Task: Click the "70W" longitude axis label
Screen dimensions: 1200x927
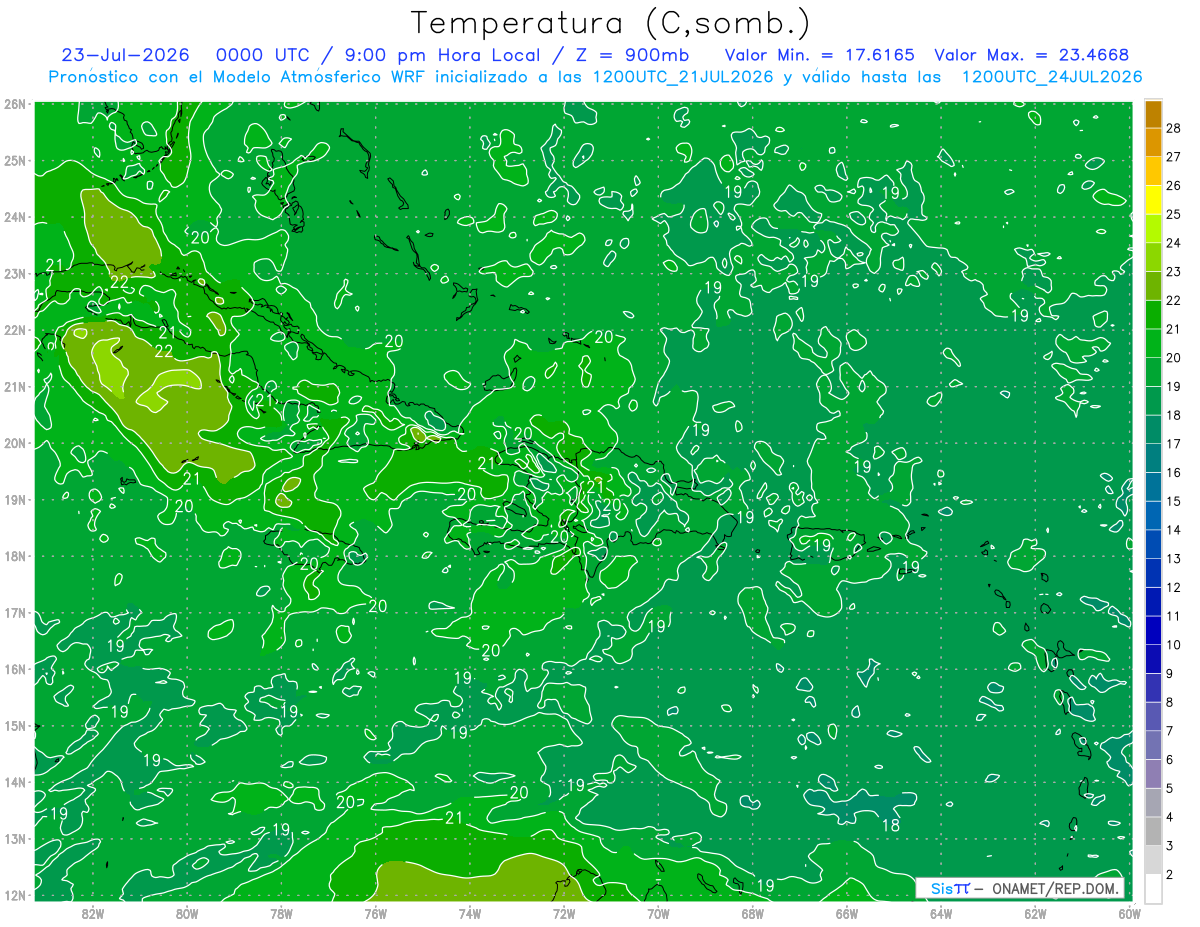Action: click(x=658, y=913)
